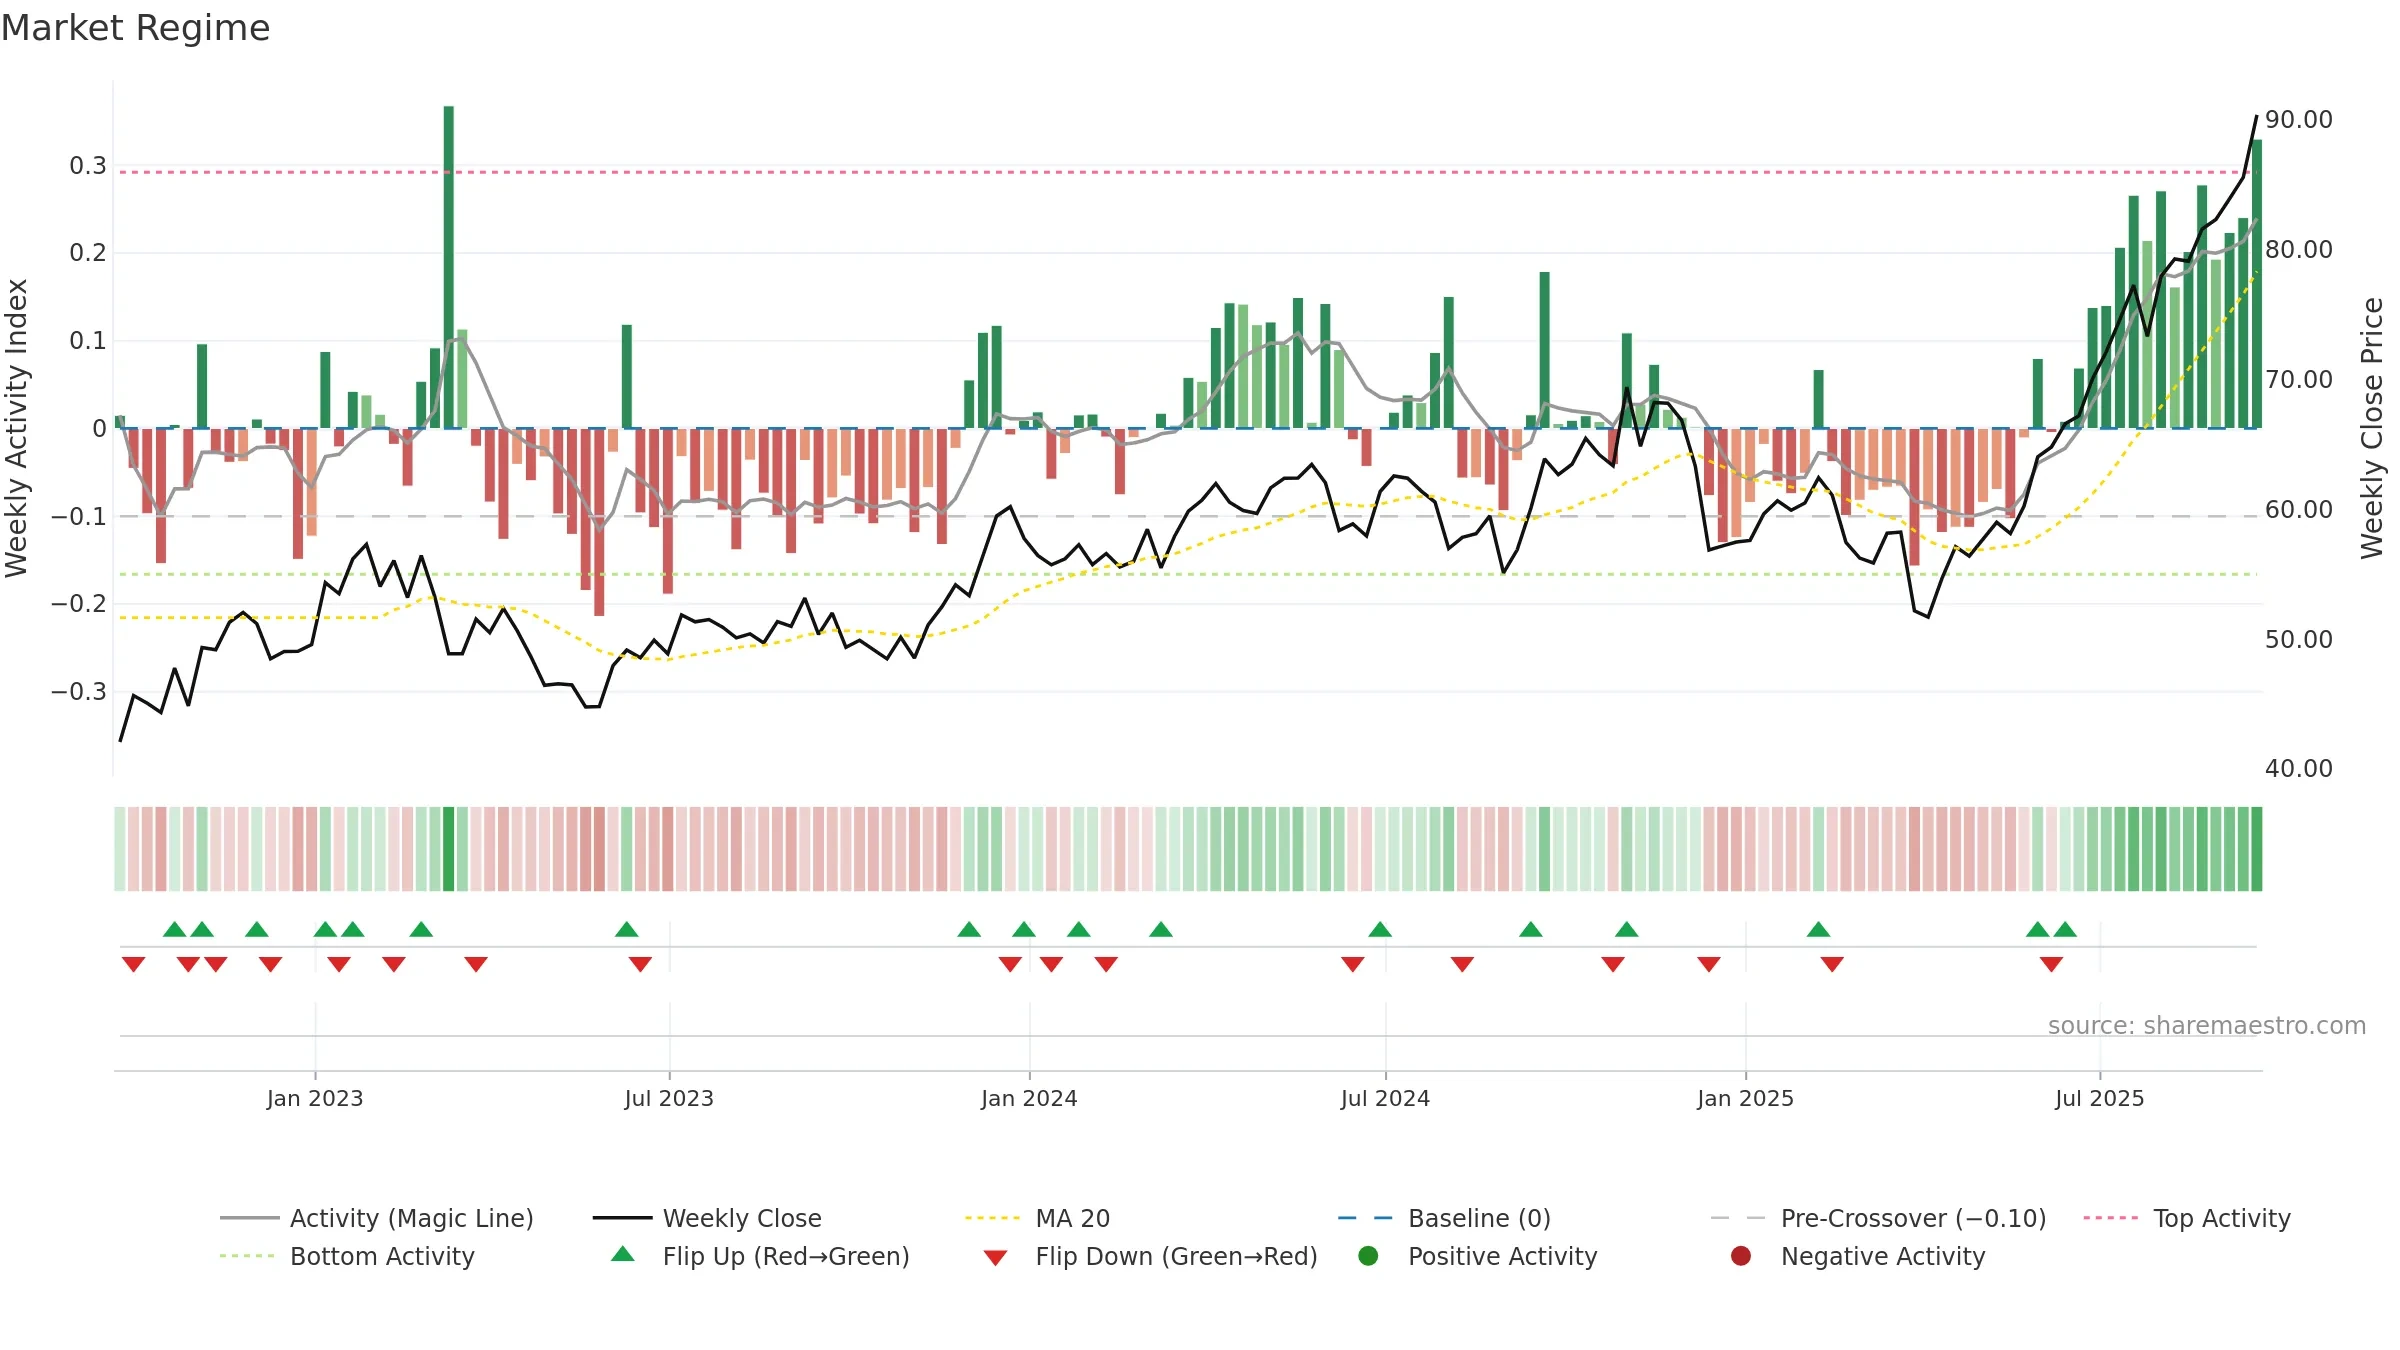Click the 40.00 price axis value
The width and height of the screenshot is (2400, 1350).
click(x=2299, y=769)
